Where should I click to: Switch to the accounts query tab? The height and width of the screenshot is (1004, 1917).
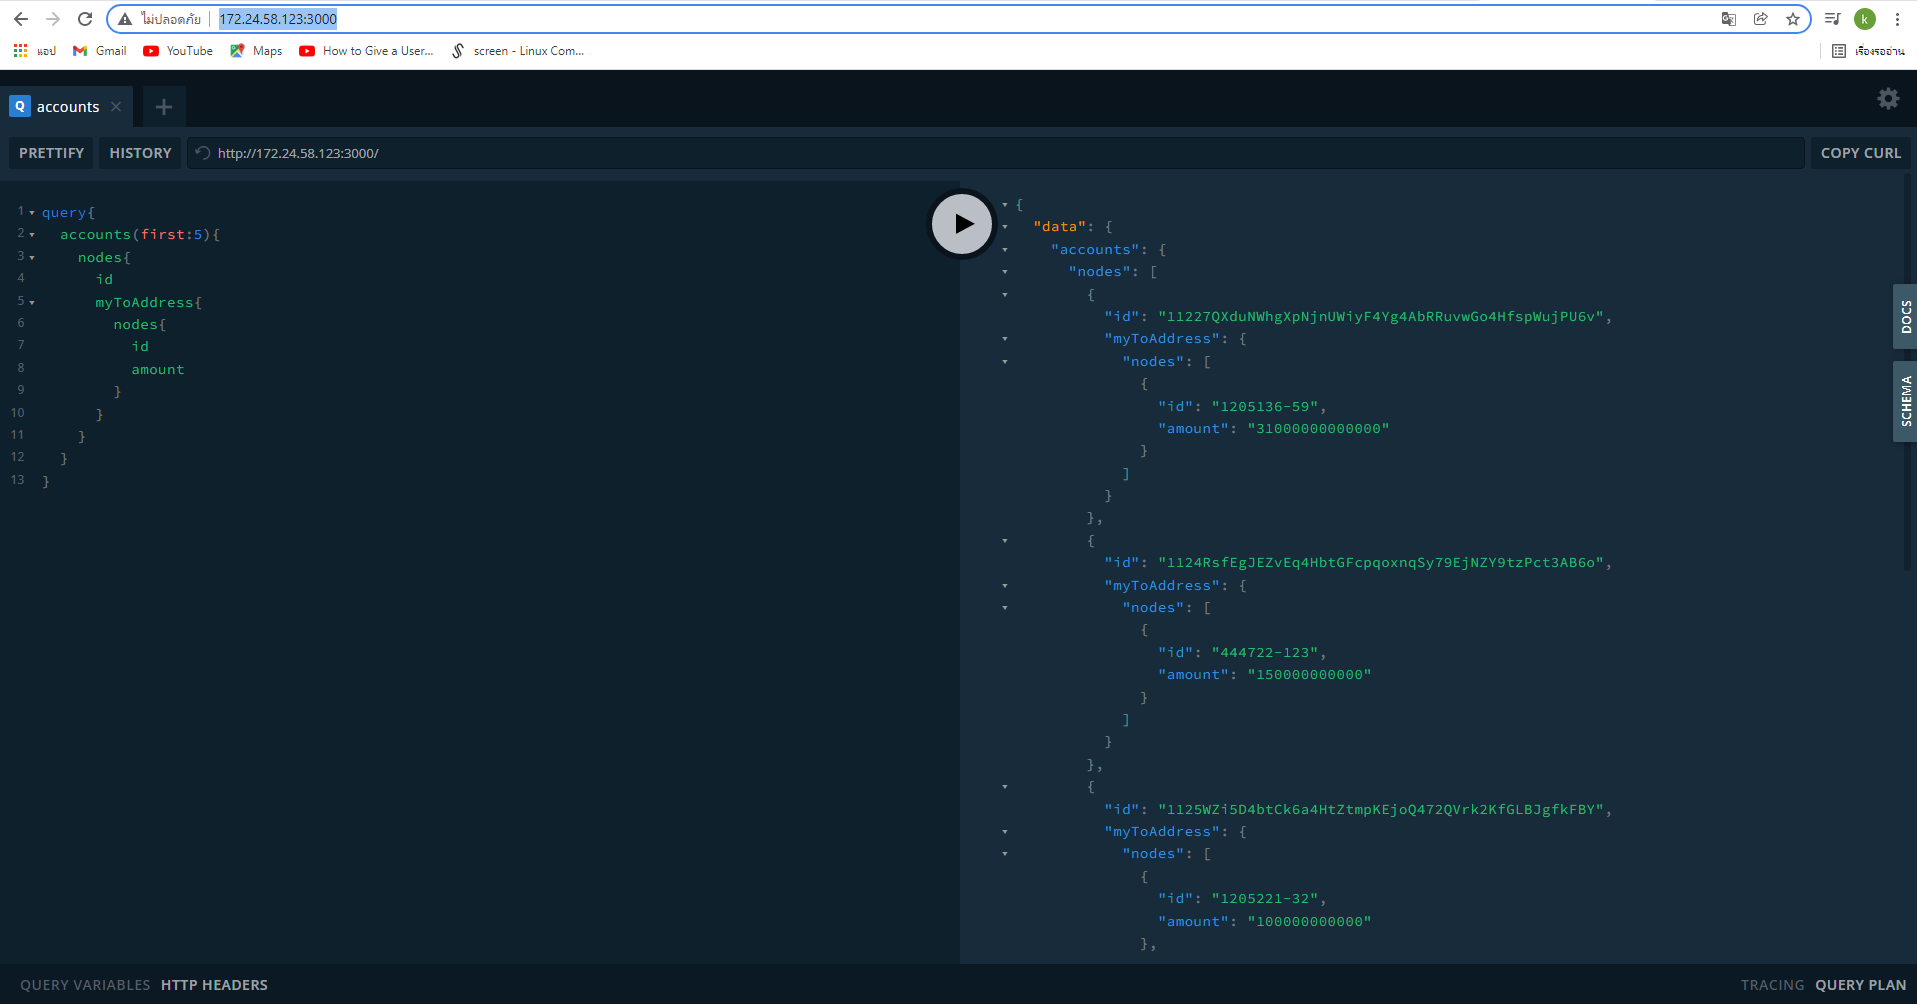coord(66,106)
